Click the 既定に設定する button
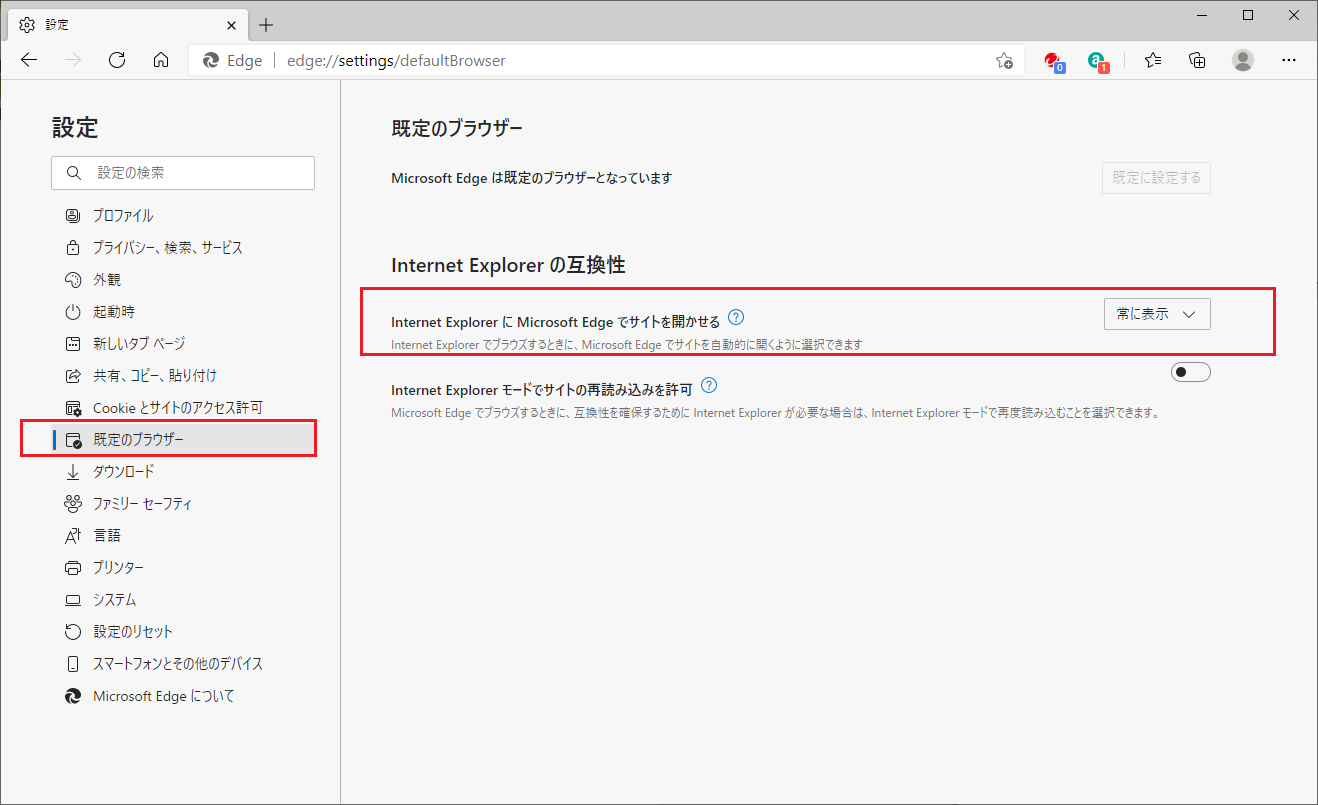 [1156, 178]
